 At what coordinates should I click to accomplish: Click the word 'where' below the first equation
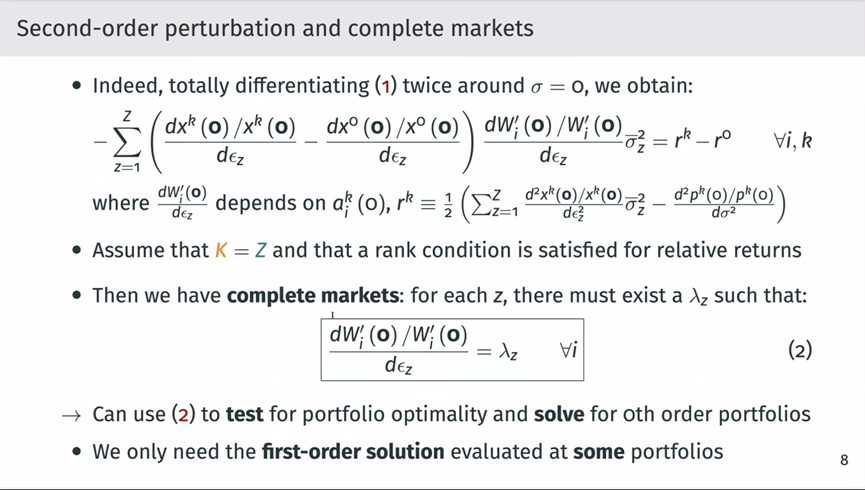120,203
